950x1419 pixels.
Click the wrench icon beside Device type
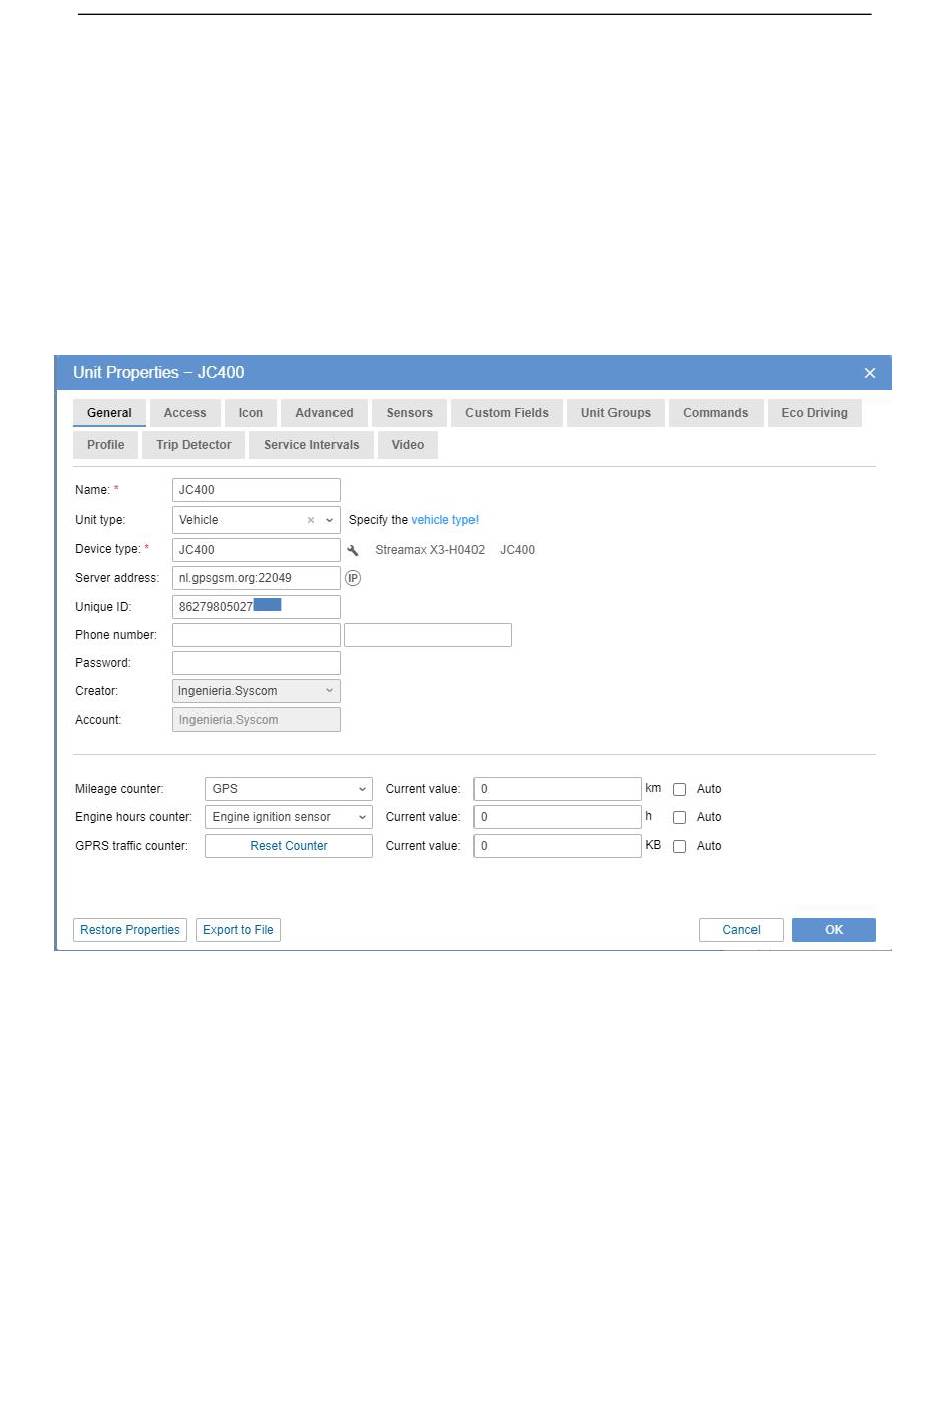pos(353,550)
